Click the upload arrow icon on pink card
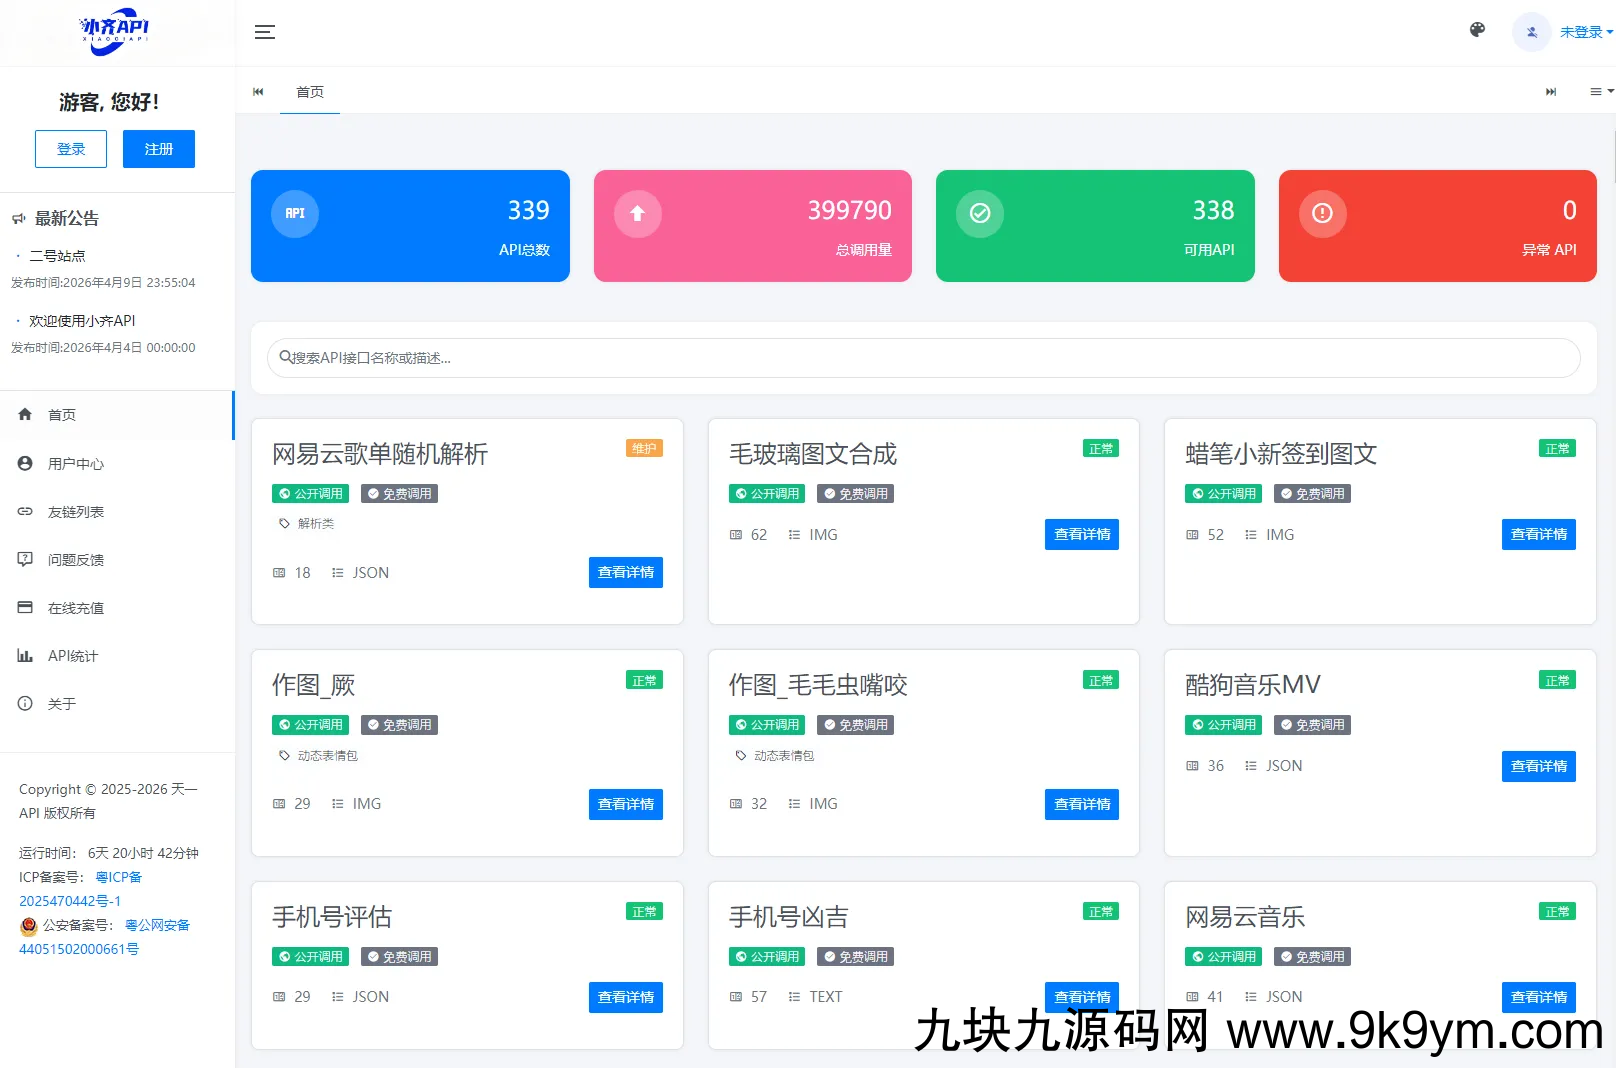This screenshot has width=1616, height=1068. [x=637, y=213]
